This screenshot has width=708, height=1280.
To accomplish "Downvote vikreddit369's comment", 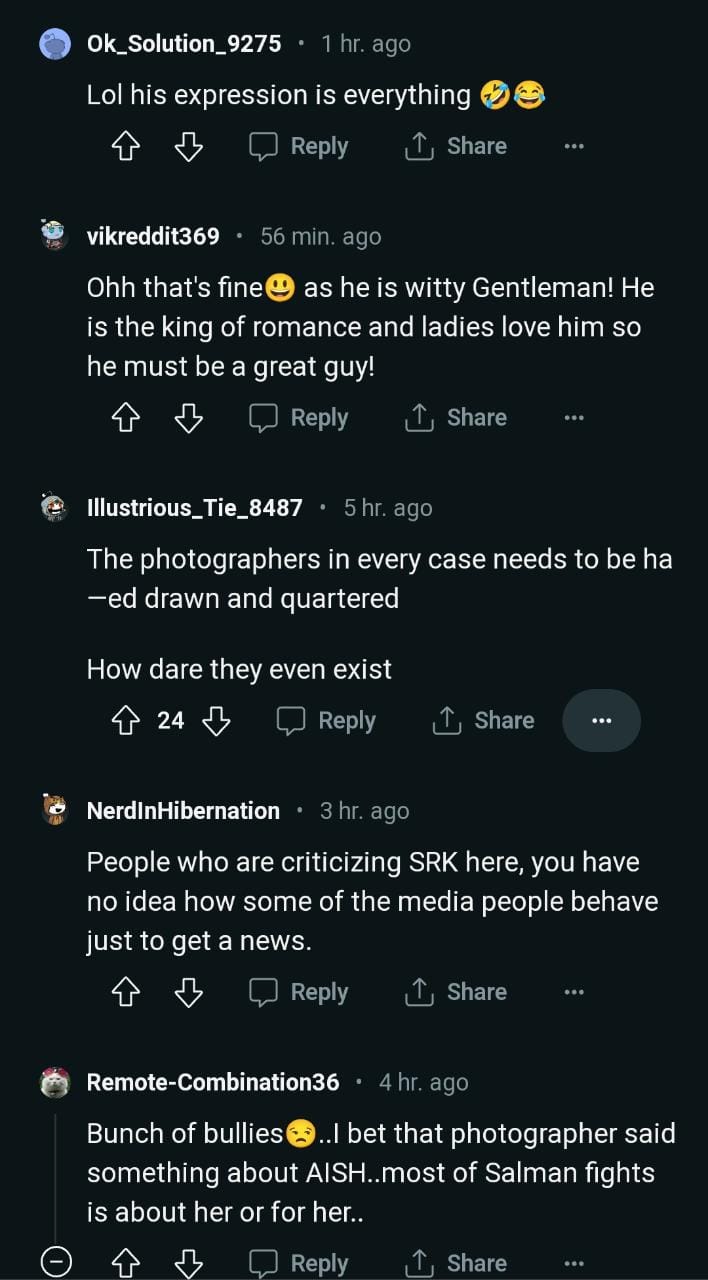I will point(188,419).
